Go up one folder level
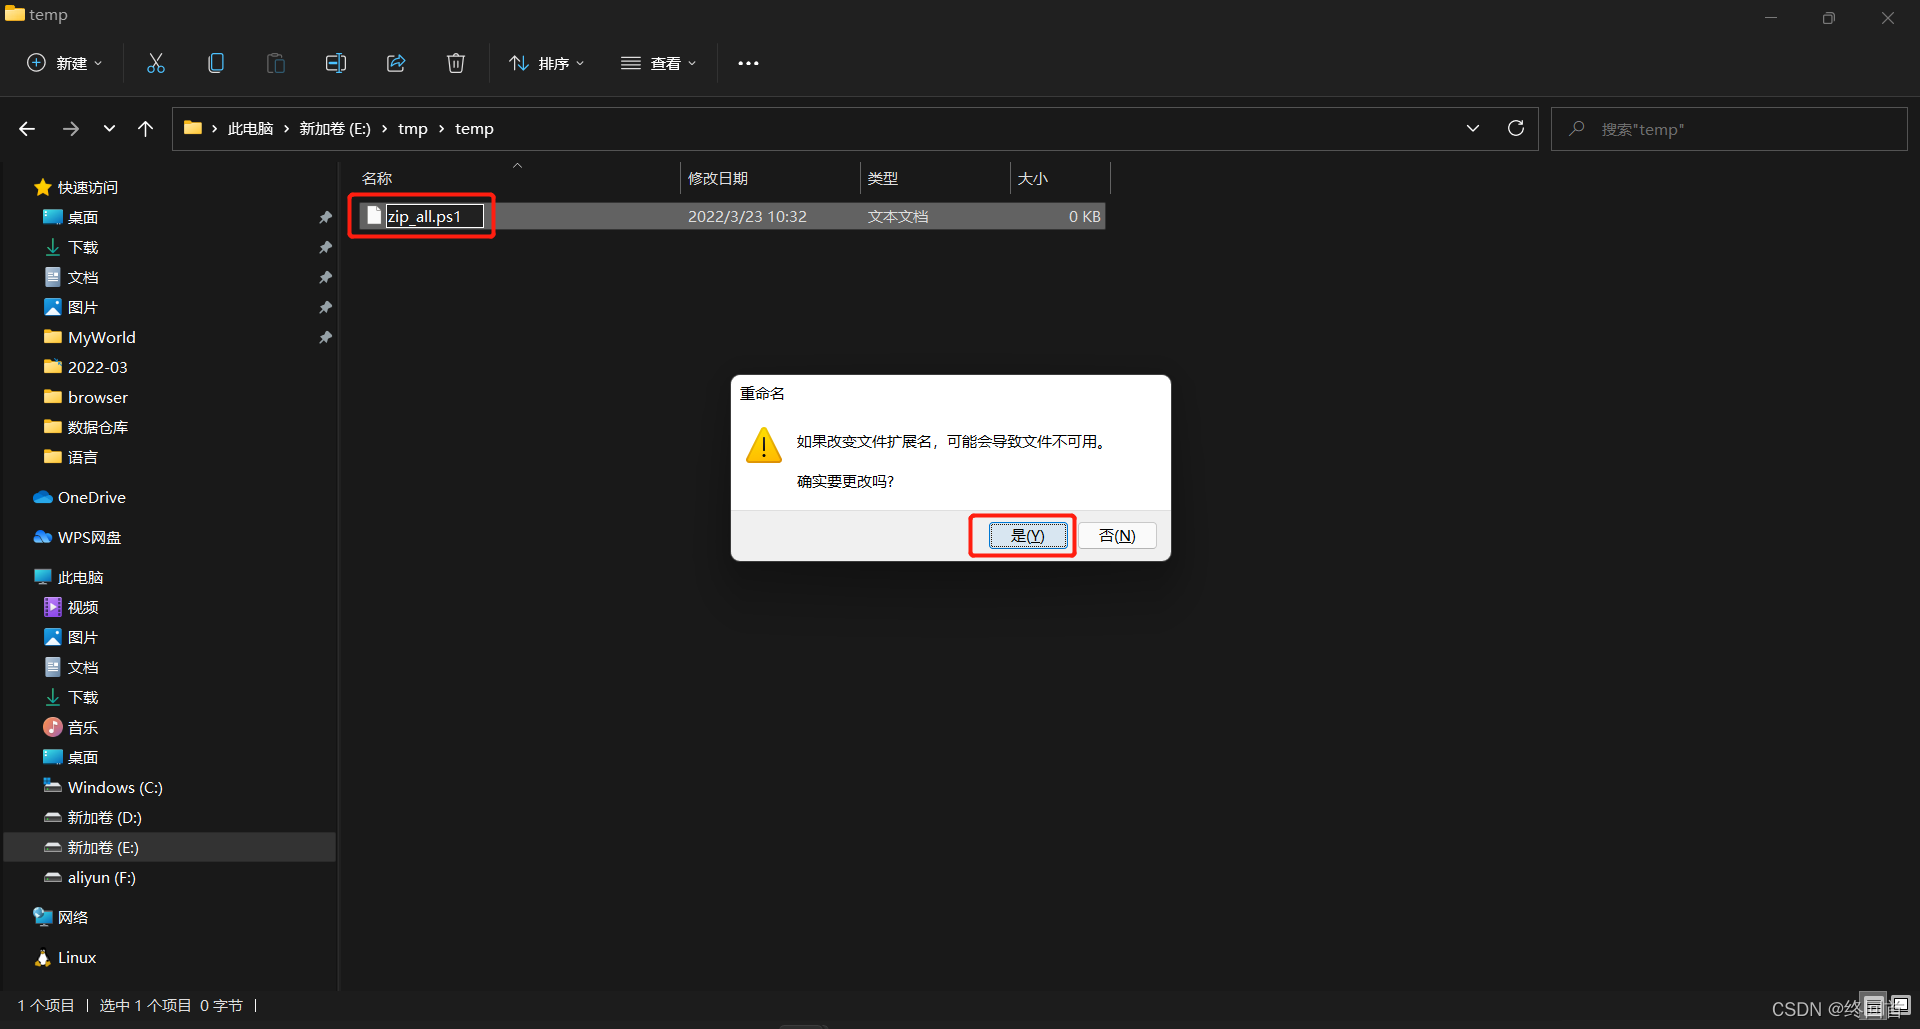Image resolution: width=1920 pixels, height=1029 pixels. pos(146,129)
